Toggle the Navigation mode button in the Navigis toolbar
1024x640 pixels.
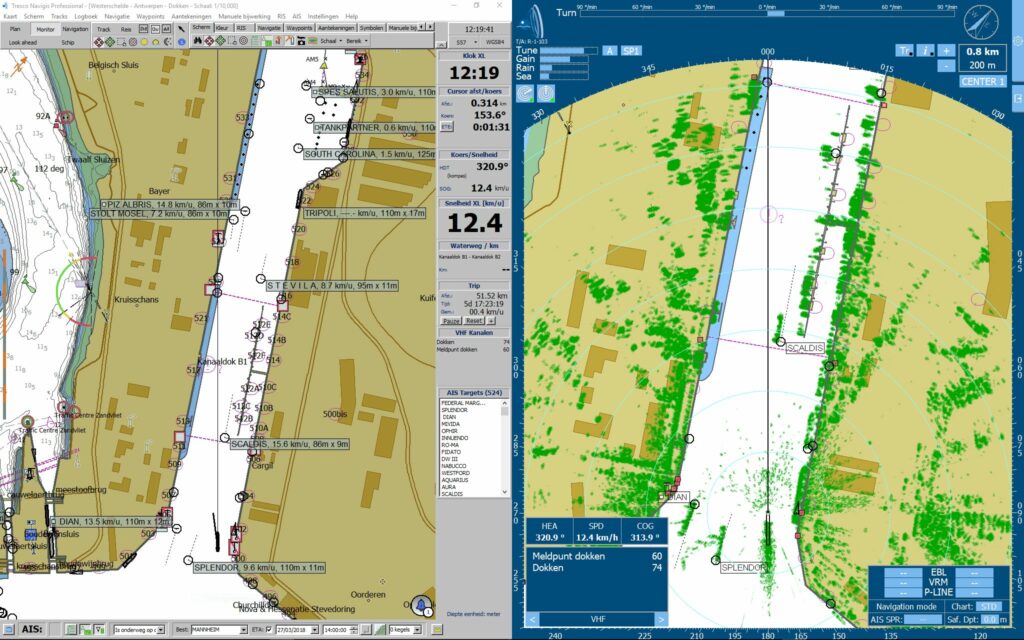pyautogui.click(x=75, y=29)
